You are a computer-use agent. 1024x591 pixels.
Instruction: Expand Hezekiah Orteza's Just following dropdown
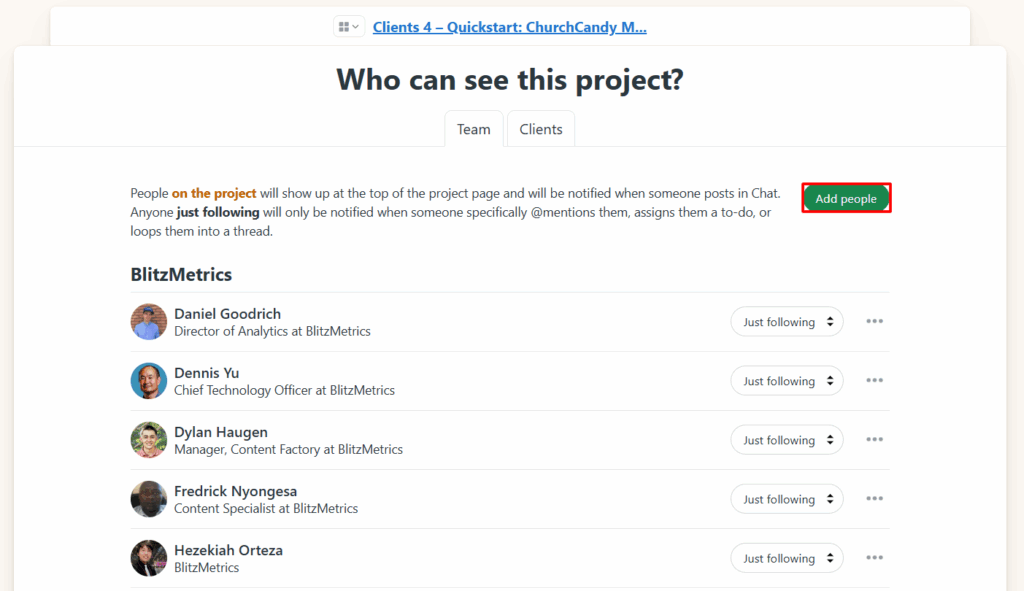pyautogui.click(x=787, y=558)
